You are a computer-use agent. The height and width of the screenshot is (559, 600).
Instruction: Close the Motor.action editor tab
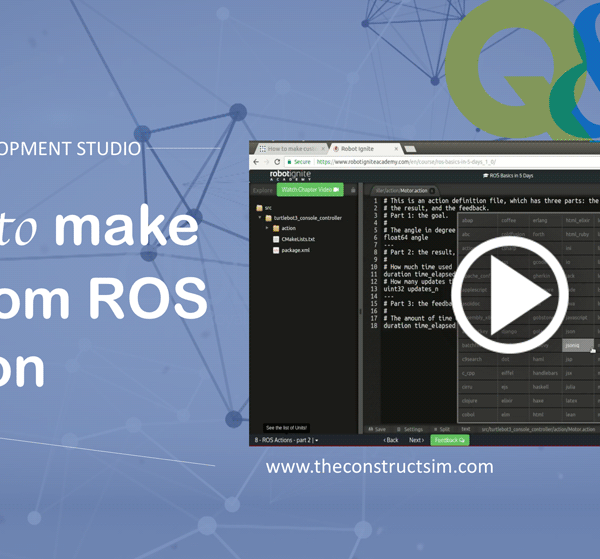pos(432,191)
